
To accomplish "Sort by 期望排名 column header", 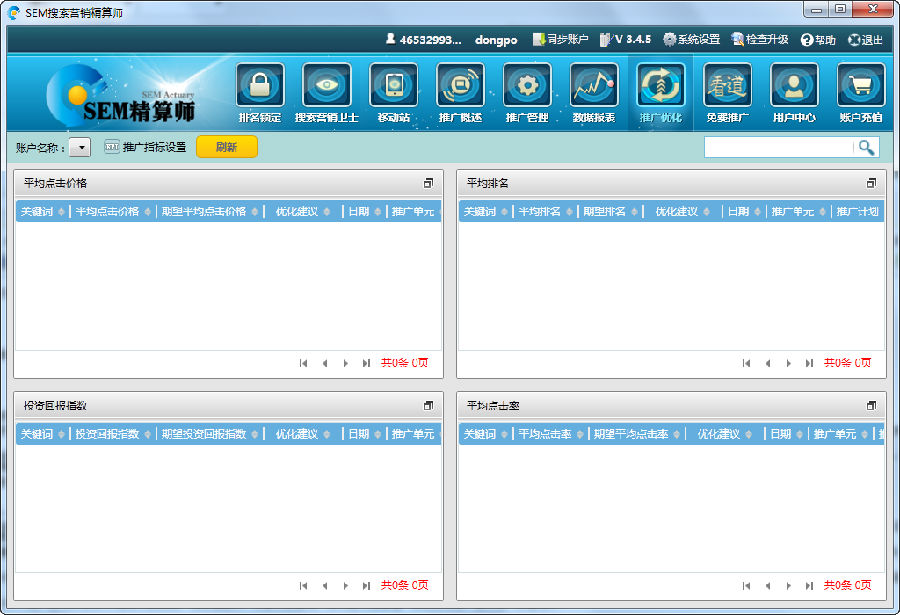I will [x=610, y=211].
